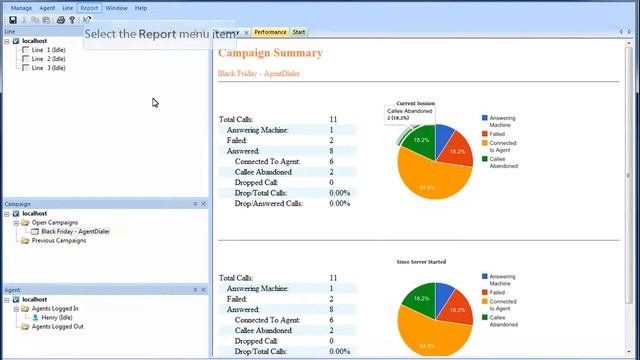Viewport: 640px width, 360px height.
Task: Pin the Agent panel with its pushpin icon
Action: click(195, 290)
